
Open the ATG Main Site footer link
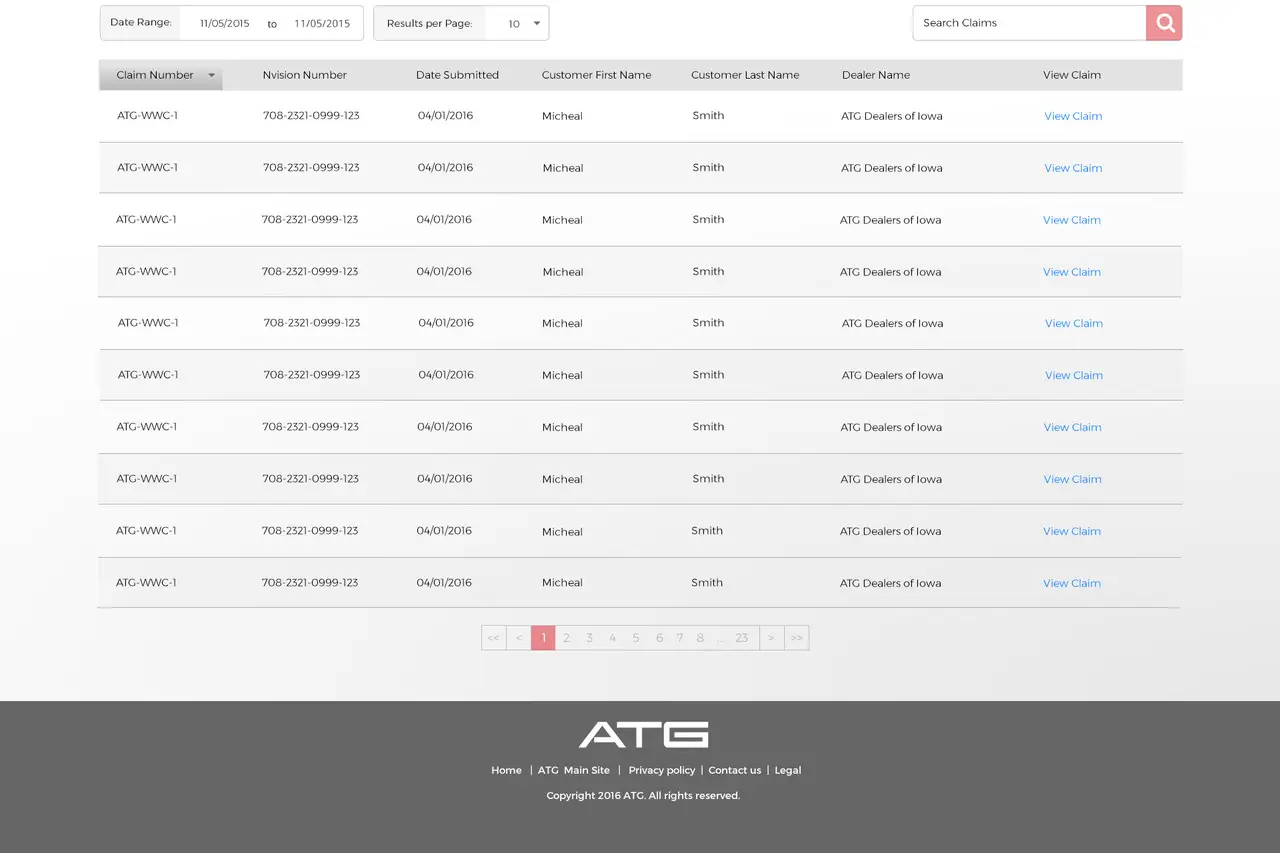coord(574,770)
